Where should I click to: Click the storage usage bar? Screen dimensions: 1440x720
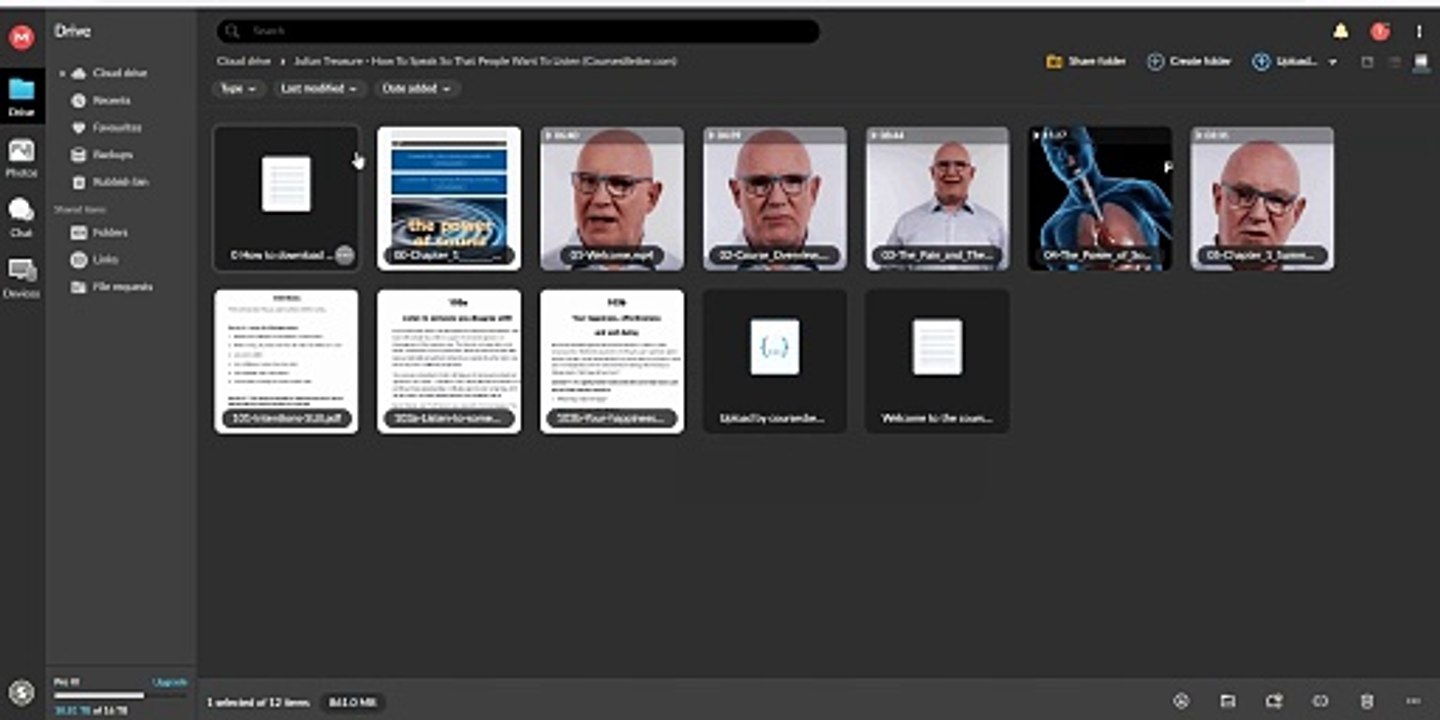pyautogui.click(x=120, y=696)
